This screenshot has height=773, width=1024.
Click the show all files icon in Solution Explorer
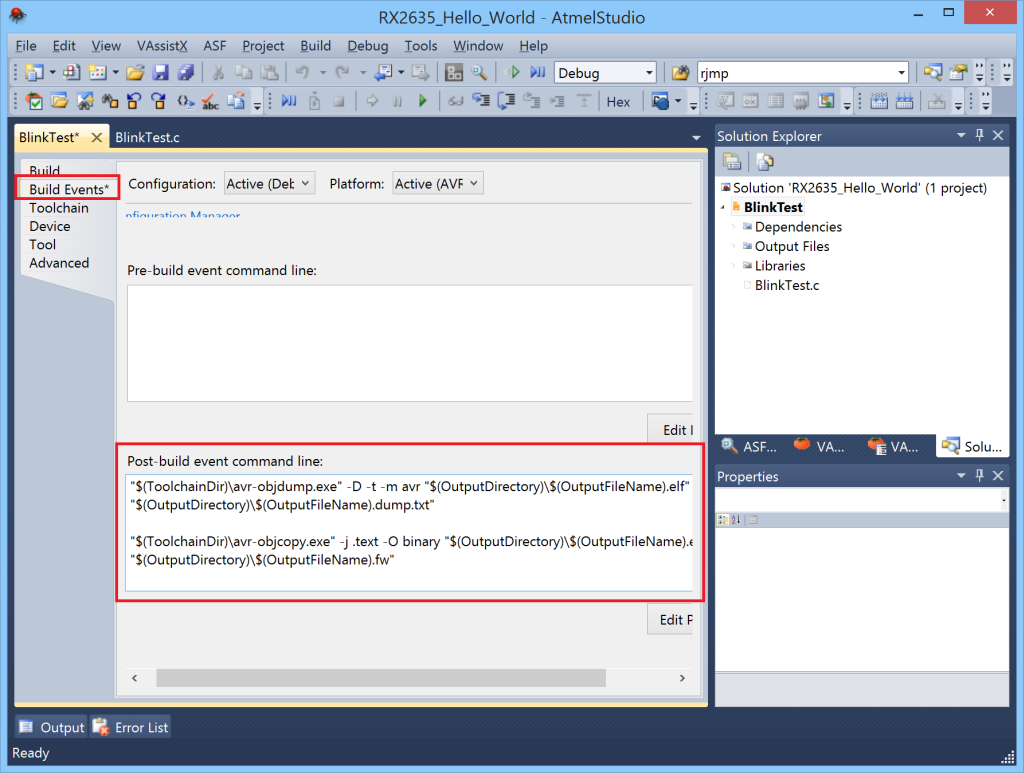click(764, 161)
